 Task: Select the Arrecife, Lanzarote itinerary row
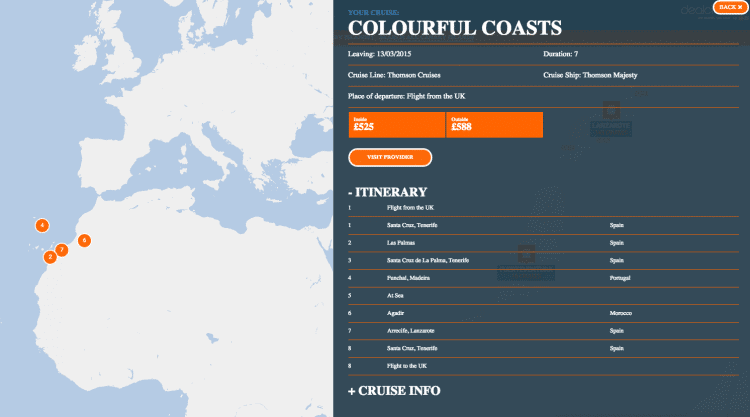[411, 330]
